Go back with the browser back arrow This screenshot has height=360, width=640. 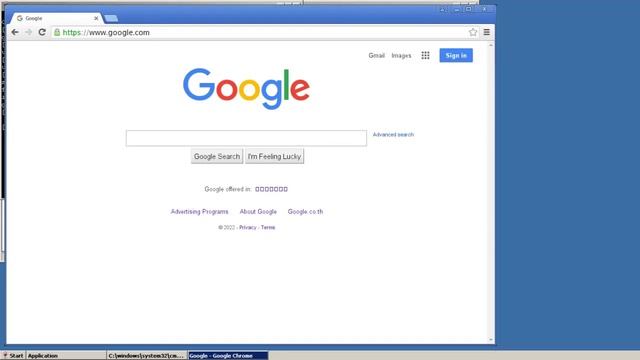[15, 32]
